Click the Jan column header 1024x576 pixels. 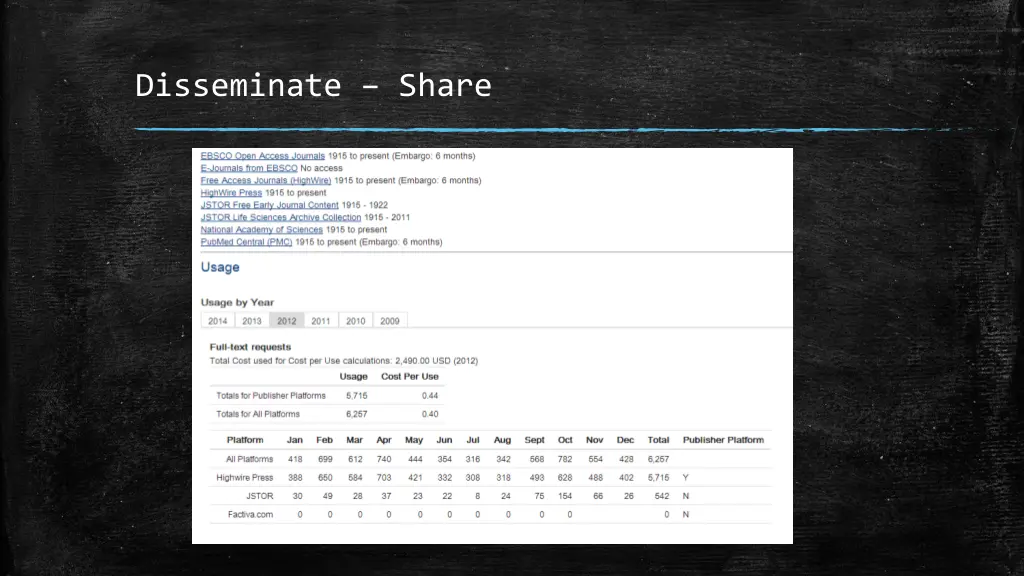(x=295, y=440)
